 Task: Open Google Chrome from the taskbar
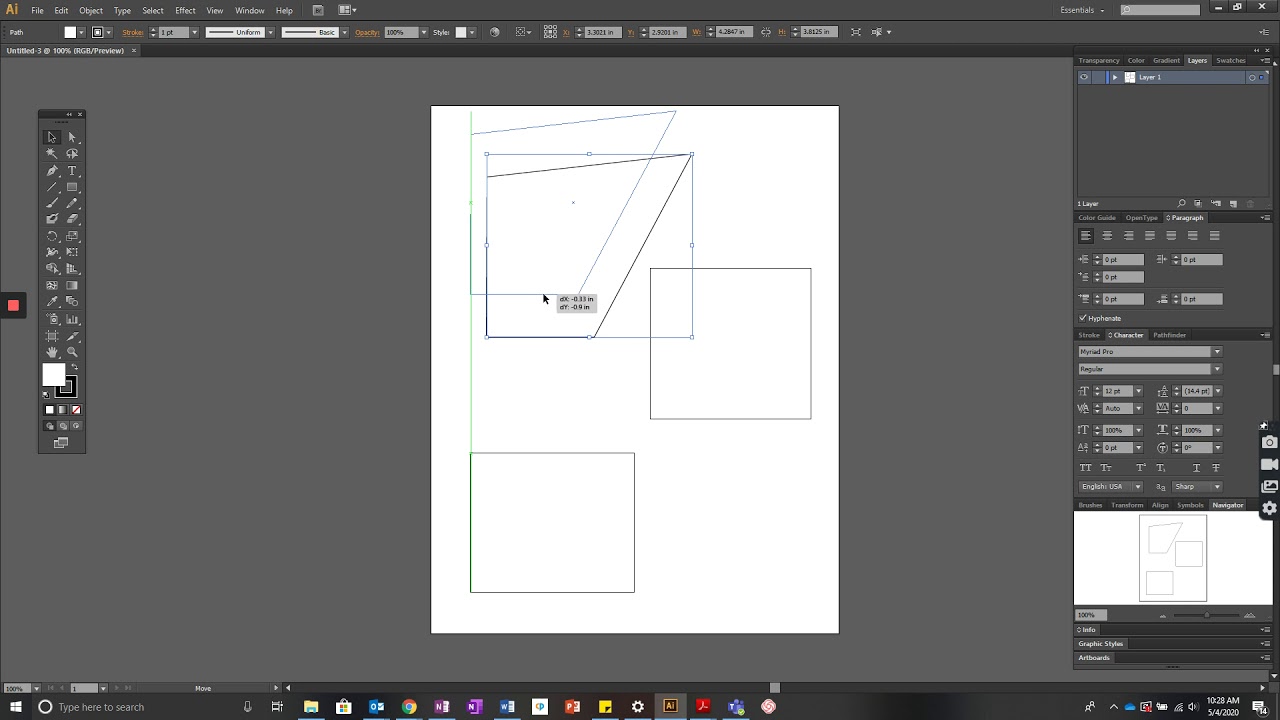[x=409, y=706]
